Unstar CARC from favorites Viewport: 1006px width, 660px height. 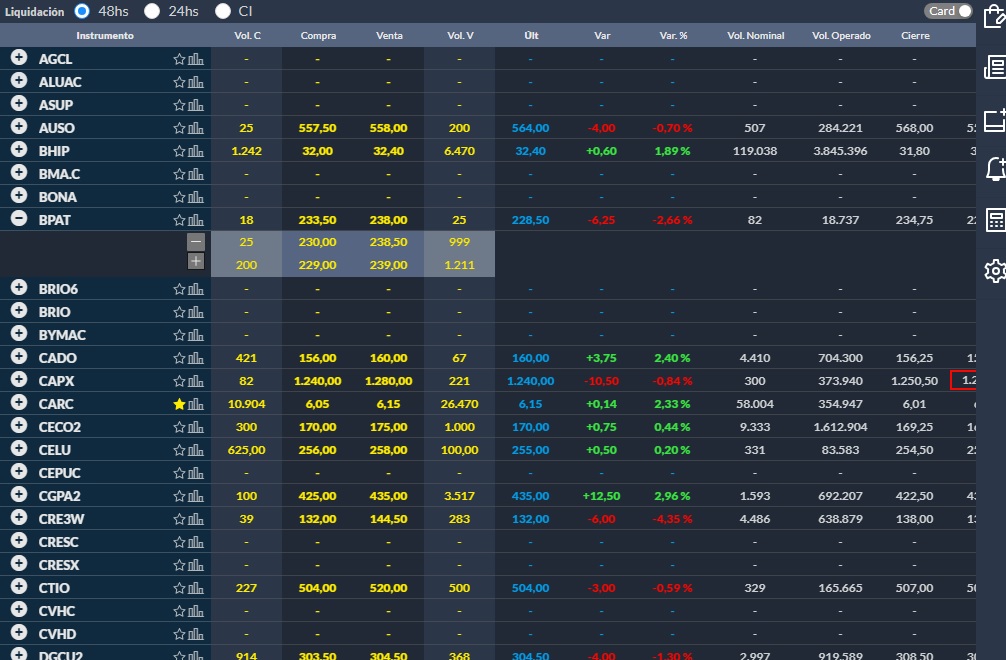[179, 404]
